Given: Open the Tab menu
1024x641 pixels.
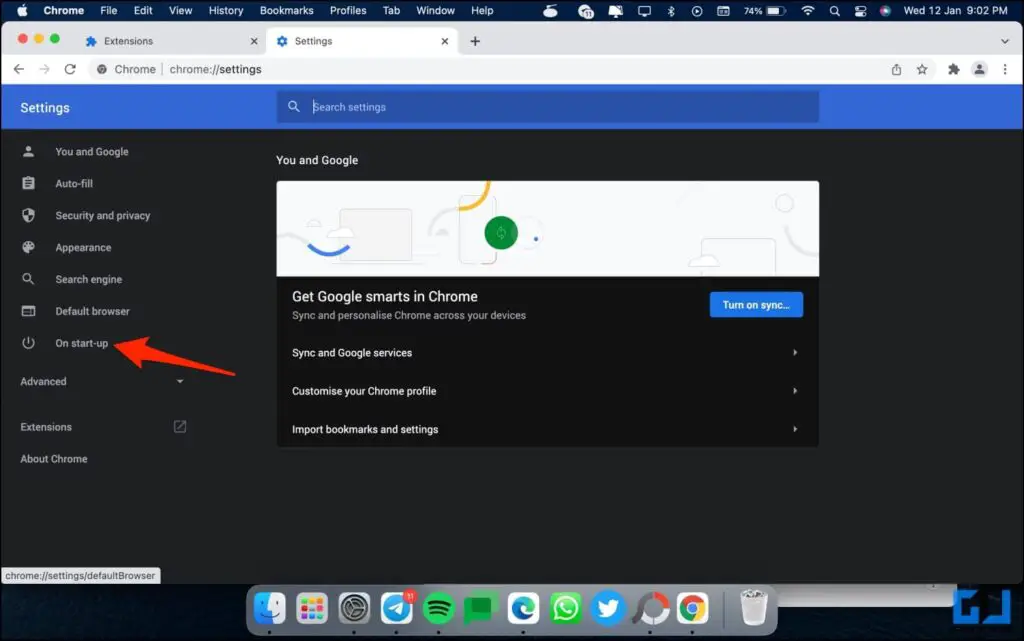Looking at the screenshot, I should click(391, 10).
